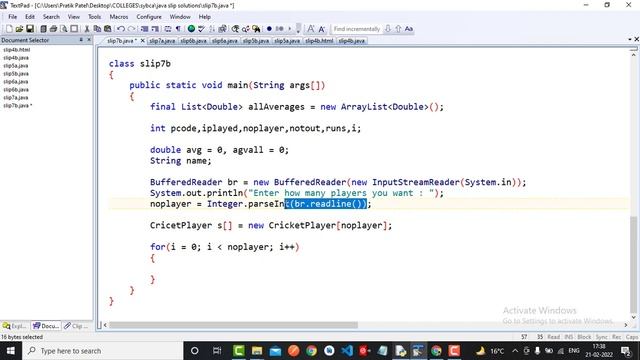Select slip6b.java in Document Selector
Viewport: 640px width, 360px height.
tap(16, 89)
